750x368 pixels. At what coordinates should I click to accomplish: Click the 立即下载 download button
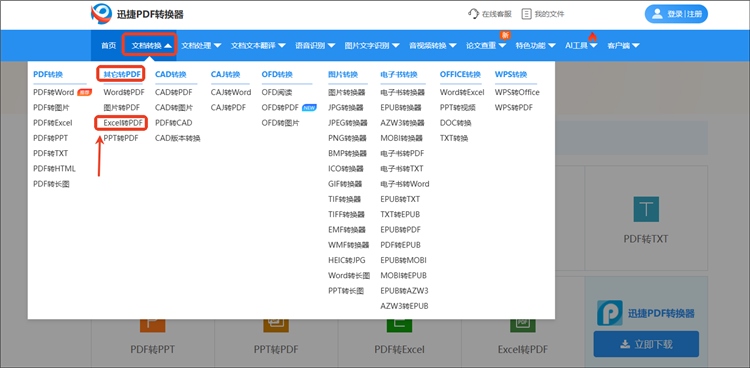click(646, 344)
